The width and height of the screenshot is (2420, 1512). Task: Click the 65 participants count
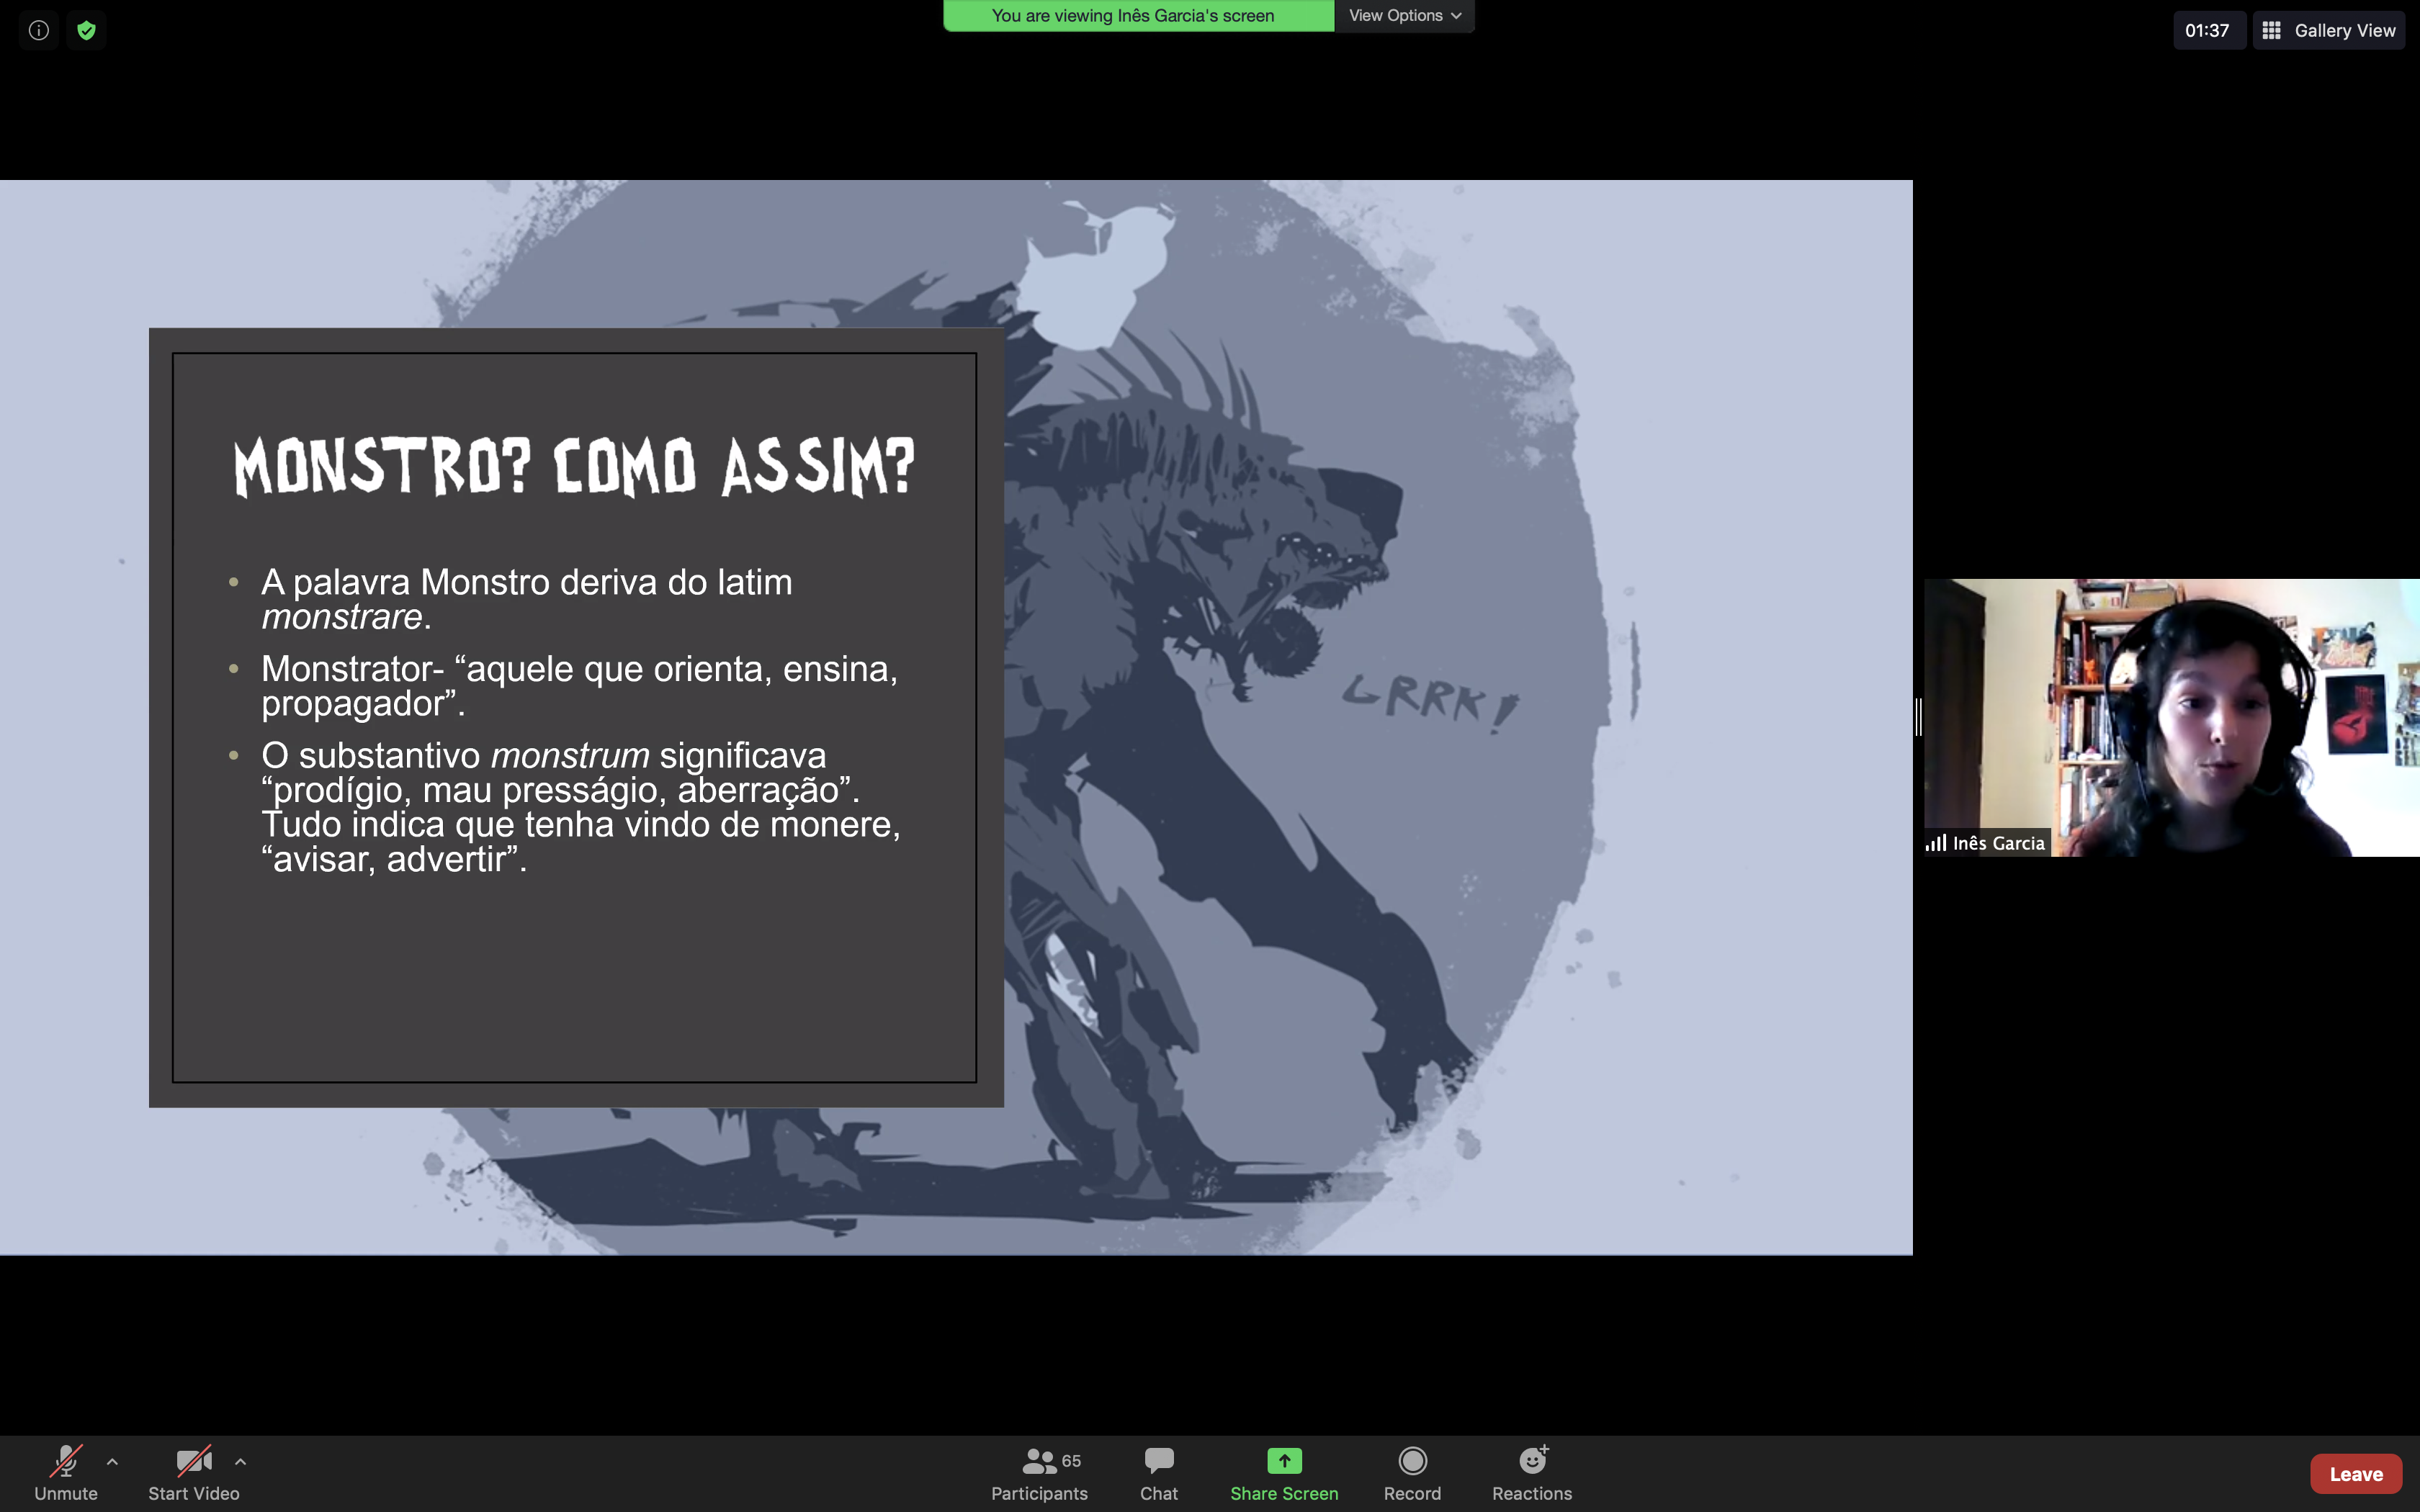click(x=1071, y=1461)
